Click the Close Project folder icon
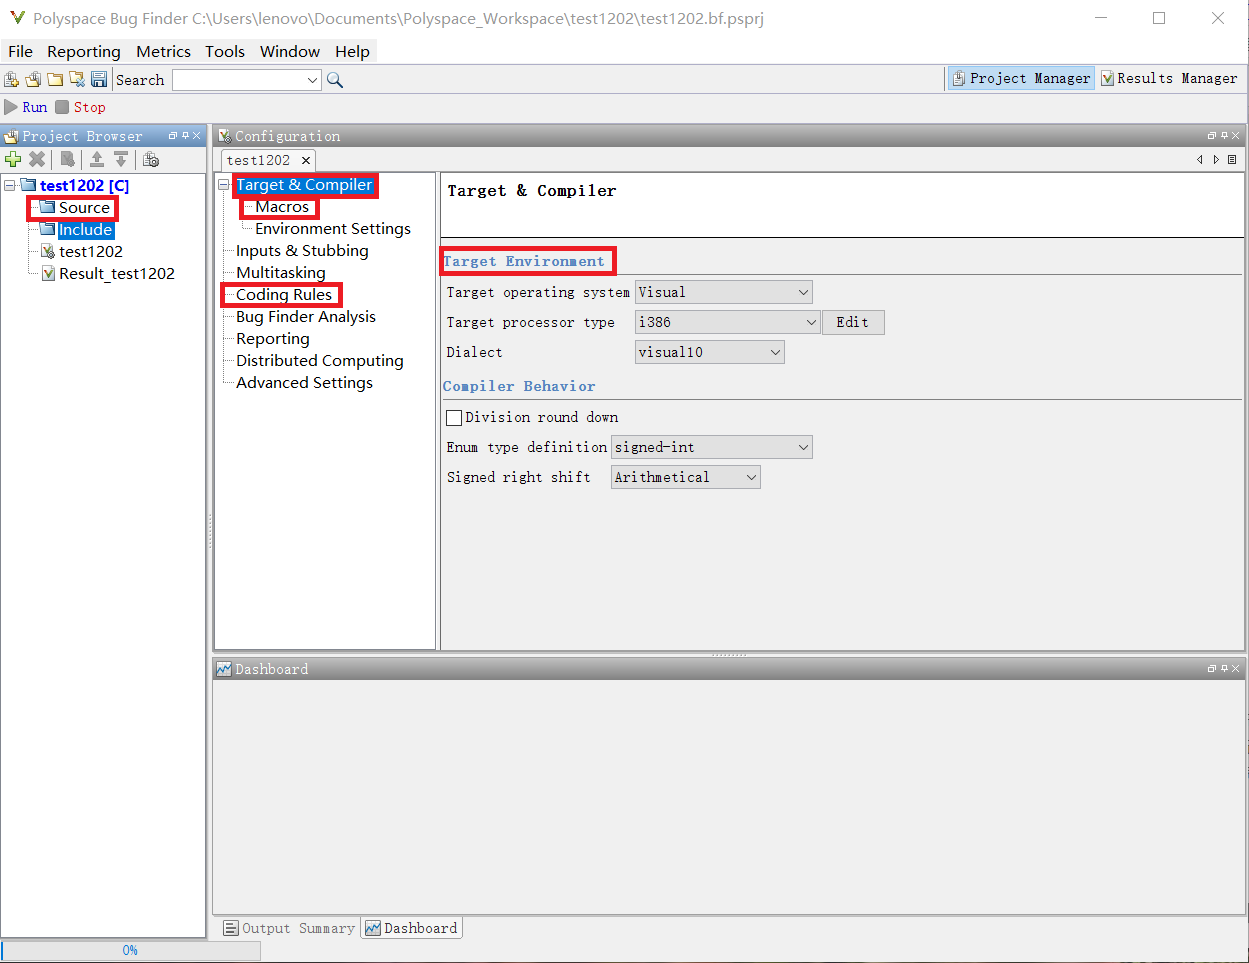 pyautogui.click(x=77, y=79)
